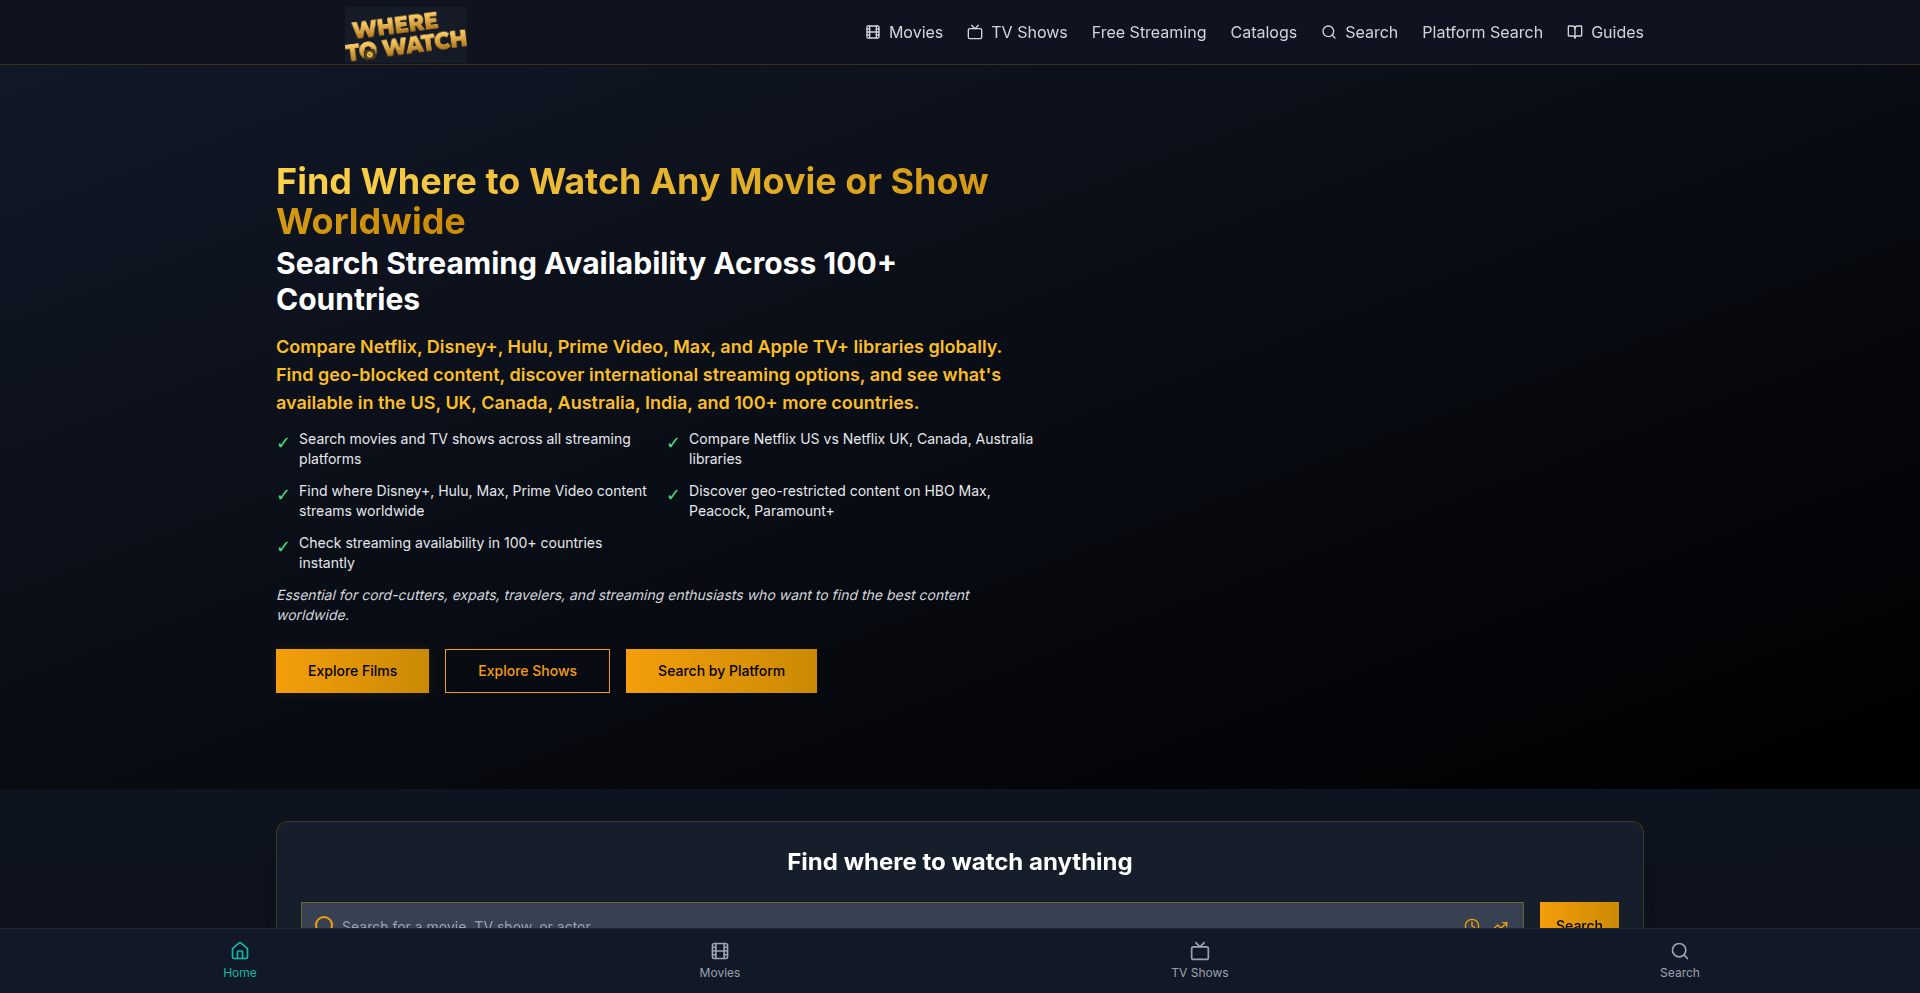Screen dimensions: 1920x993
Task: Open TV Shows in the top header menu
Action: click(1017, 32)
